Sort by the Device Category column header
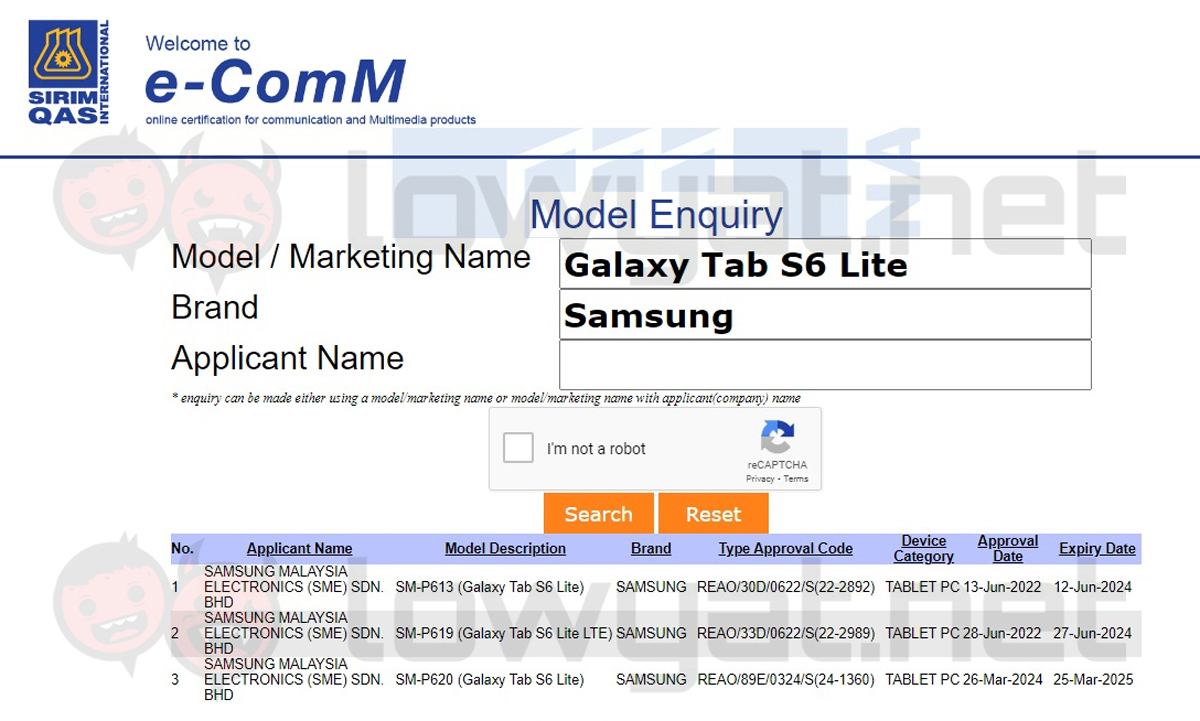Screen dimensions: 1200x721 (923, 548)
